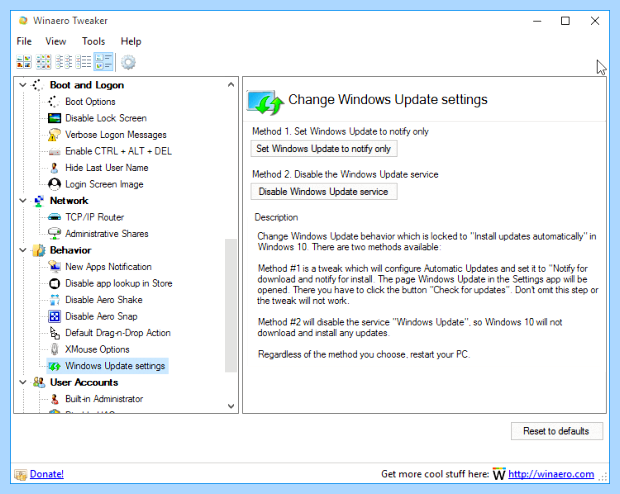Screen dimensions: 620x494
Task: Click the Donate icon in status bar
Action: (x=21, y=474)
